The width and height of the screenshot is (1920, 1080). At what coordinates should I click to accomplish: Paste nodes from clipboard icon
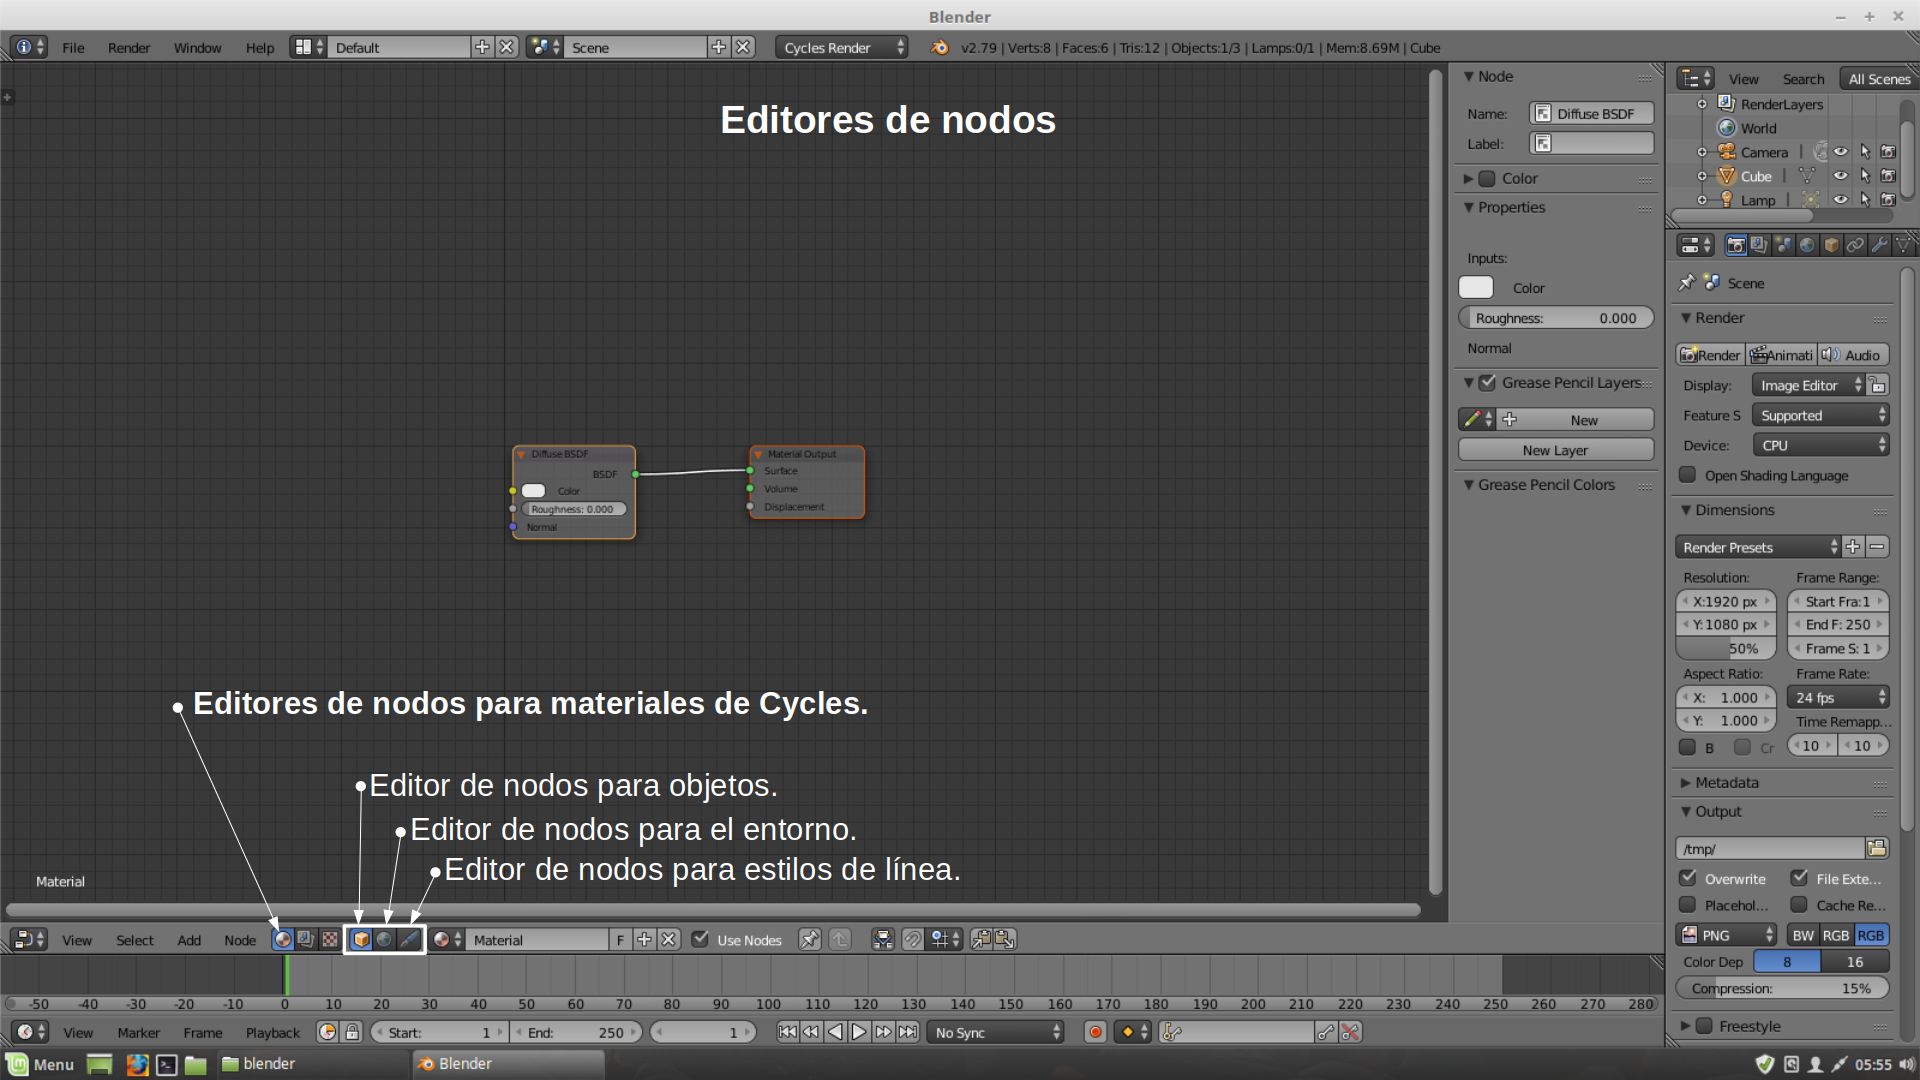[x=1005, y=939]
